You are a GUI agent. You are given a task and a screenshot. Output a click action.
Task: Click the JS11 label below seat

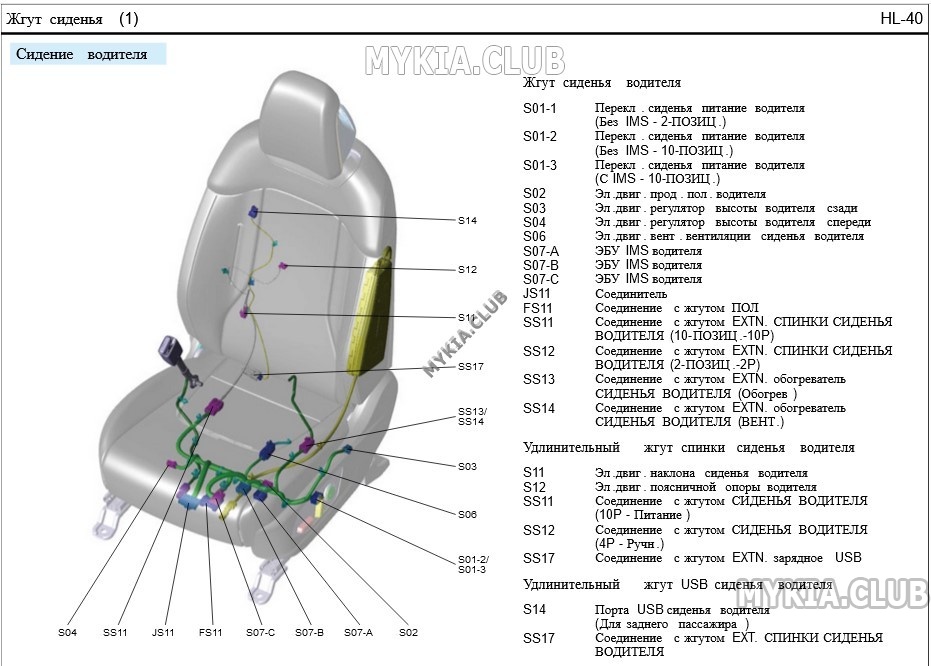[x=163, y=633]
